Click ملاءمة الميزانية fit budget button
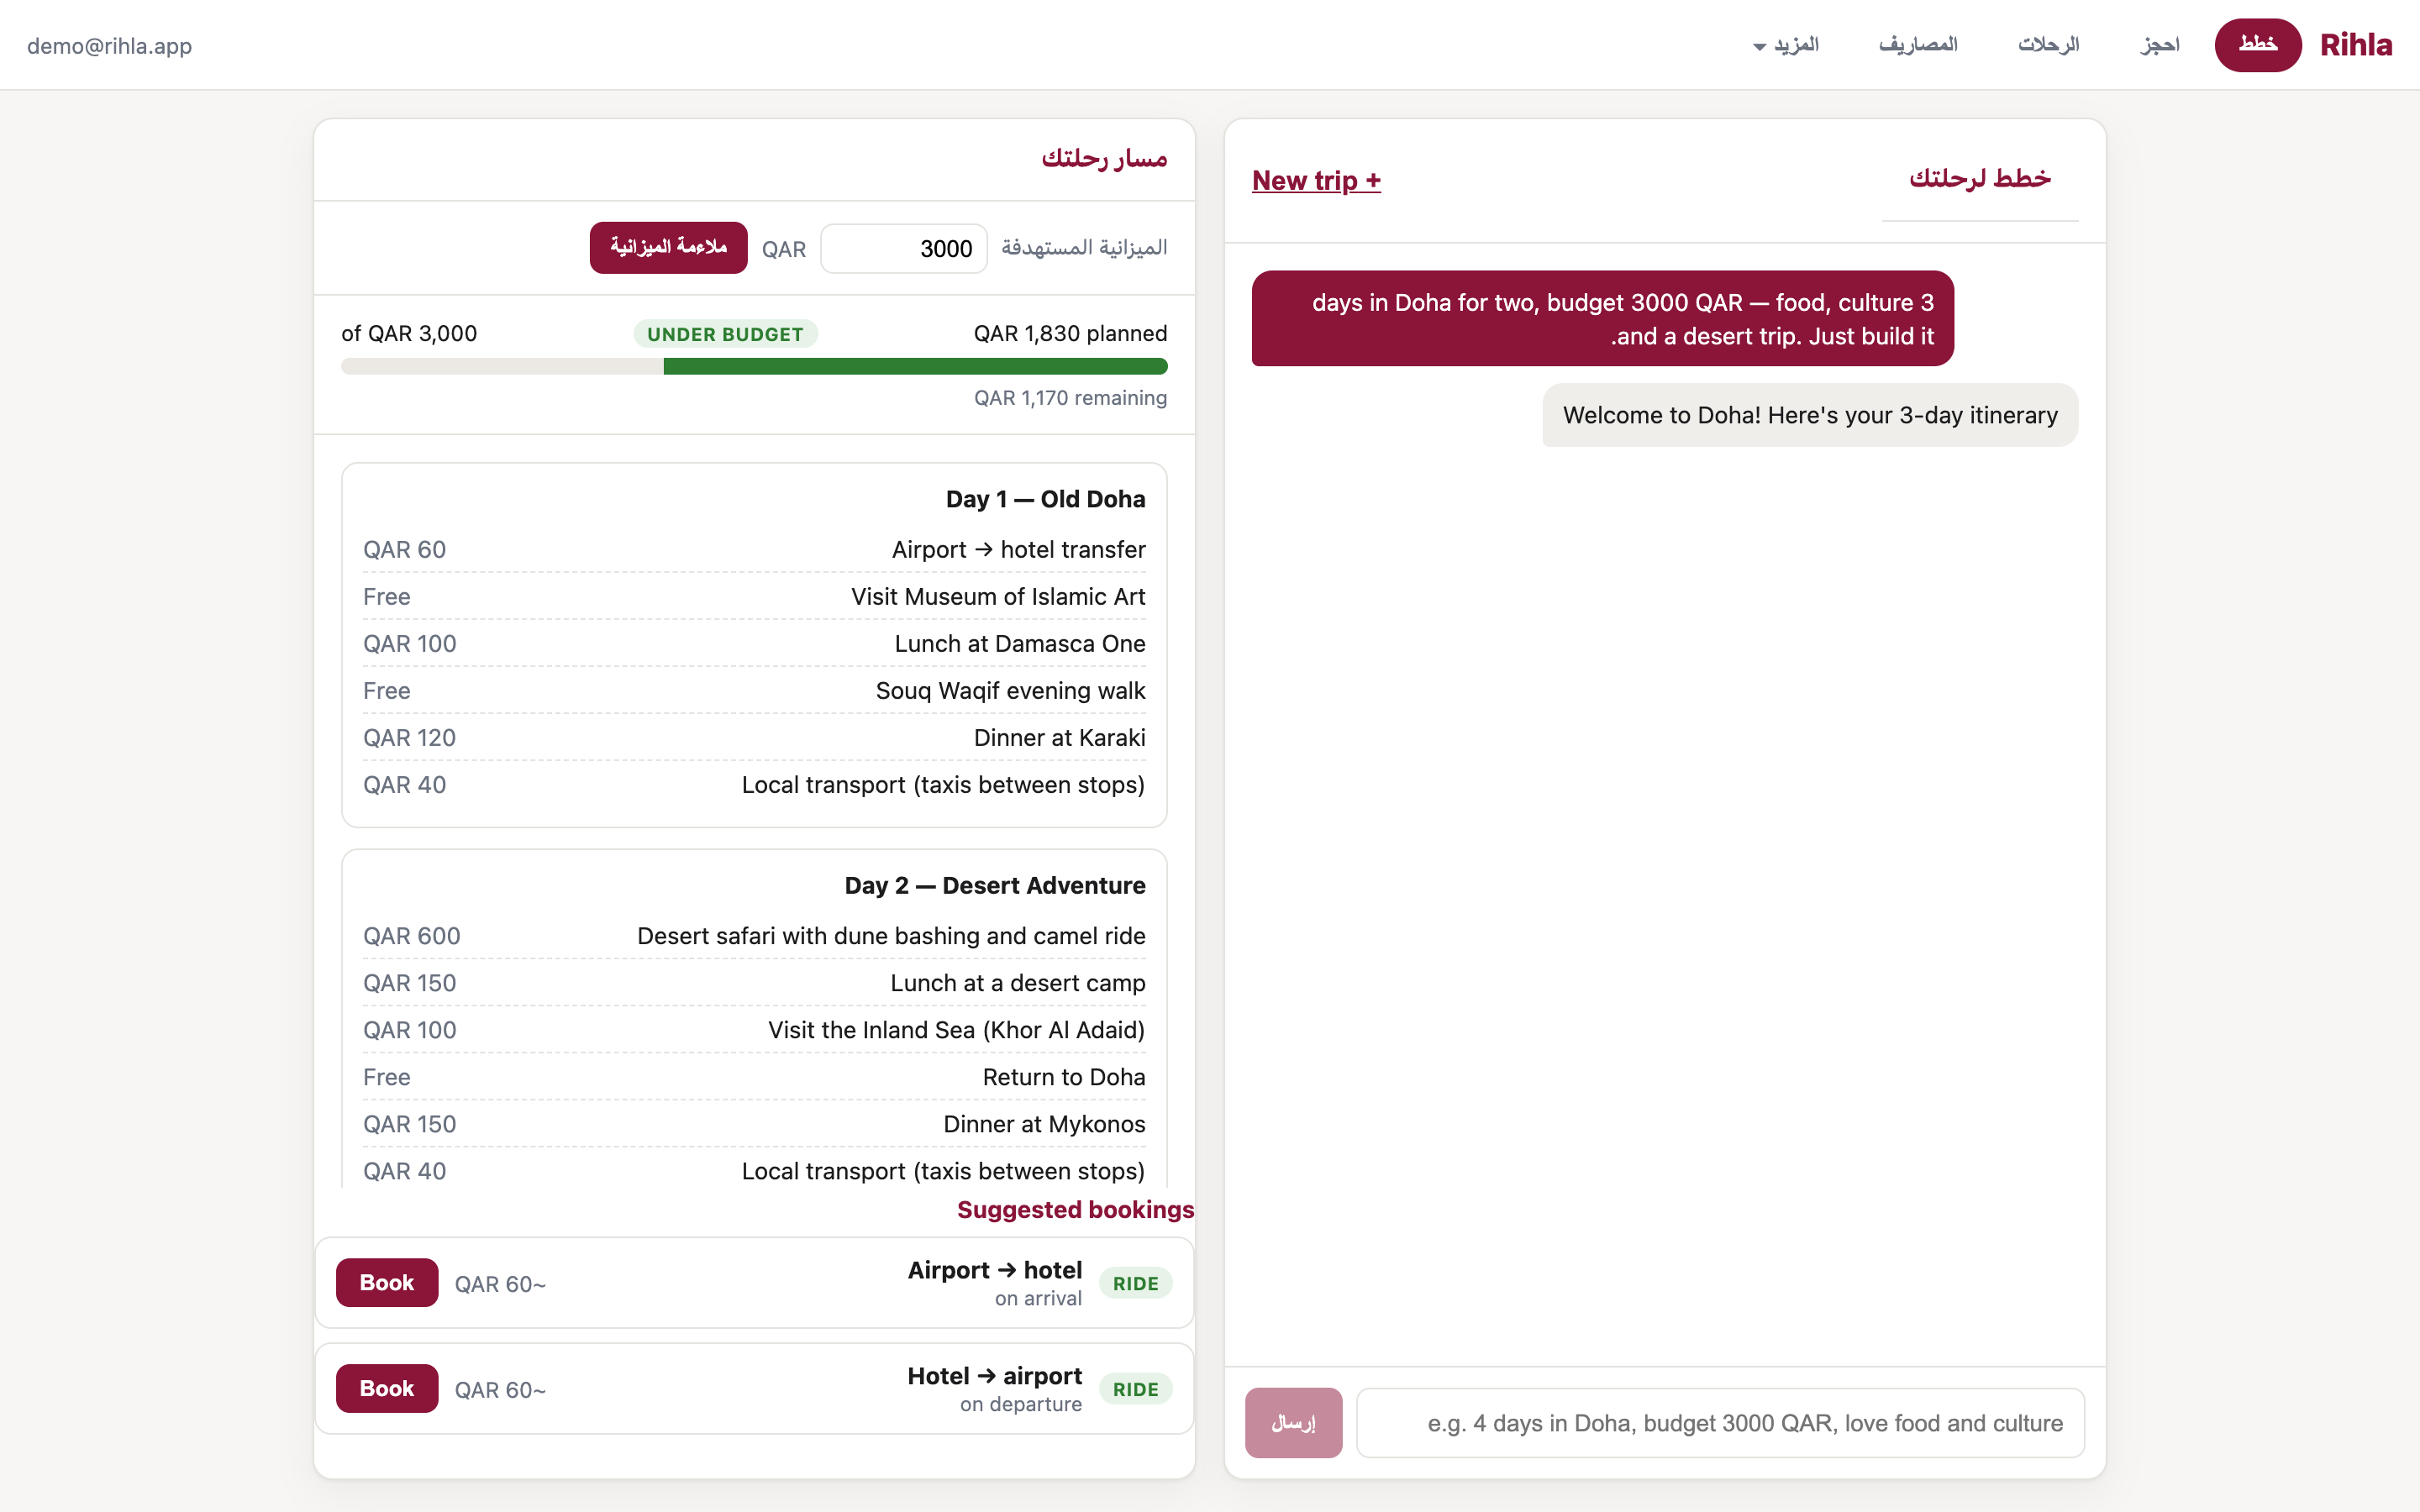2420x1512 pixels. click(x=668, y=247)
